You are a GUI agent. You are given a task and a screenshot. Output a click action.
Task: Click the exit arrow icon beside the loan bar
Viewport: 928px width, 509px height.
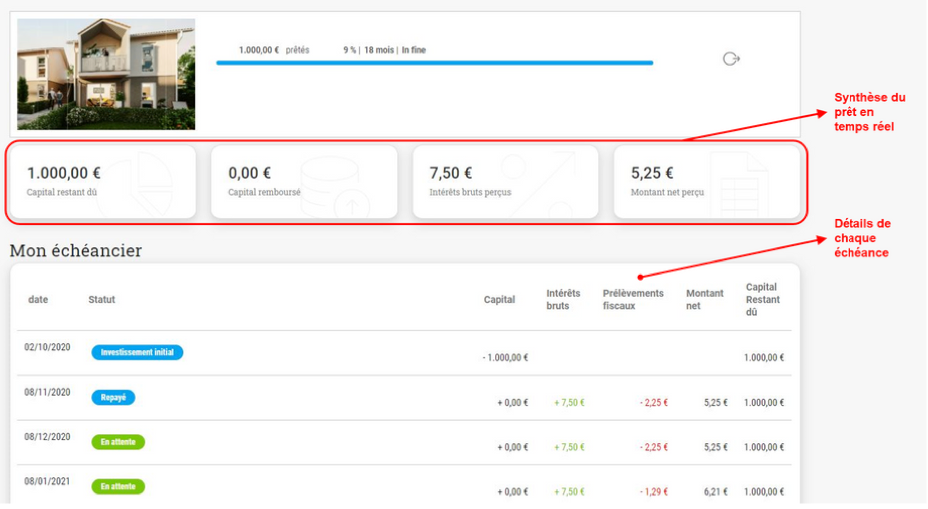pos(732,59)
